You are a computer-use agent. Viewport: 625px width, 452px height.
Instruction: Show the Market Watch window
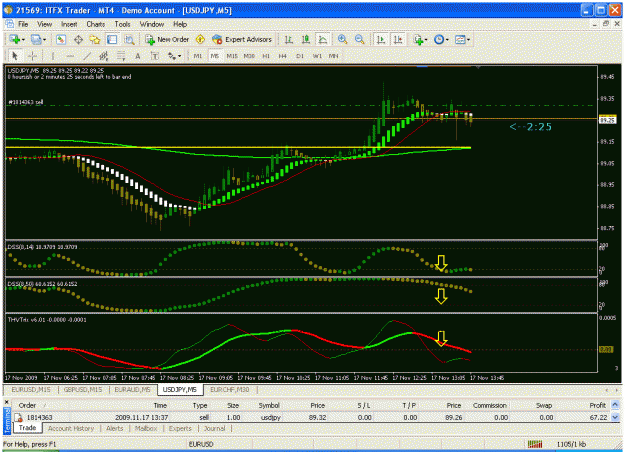click(61, 39)
